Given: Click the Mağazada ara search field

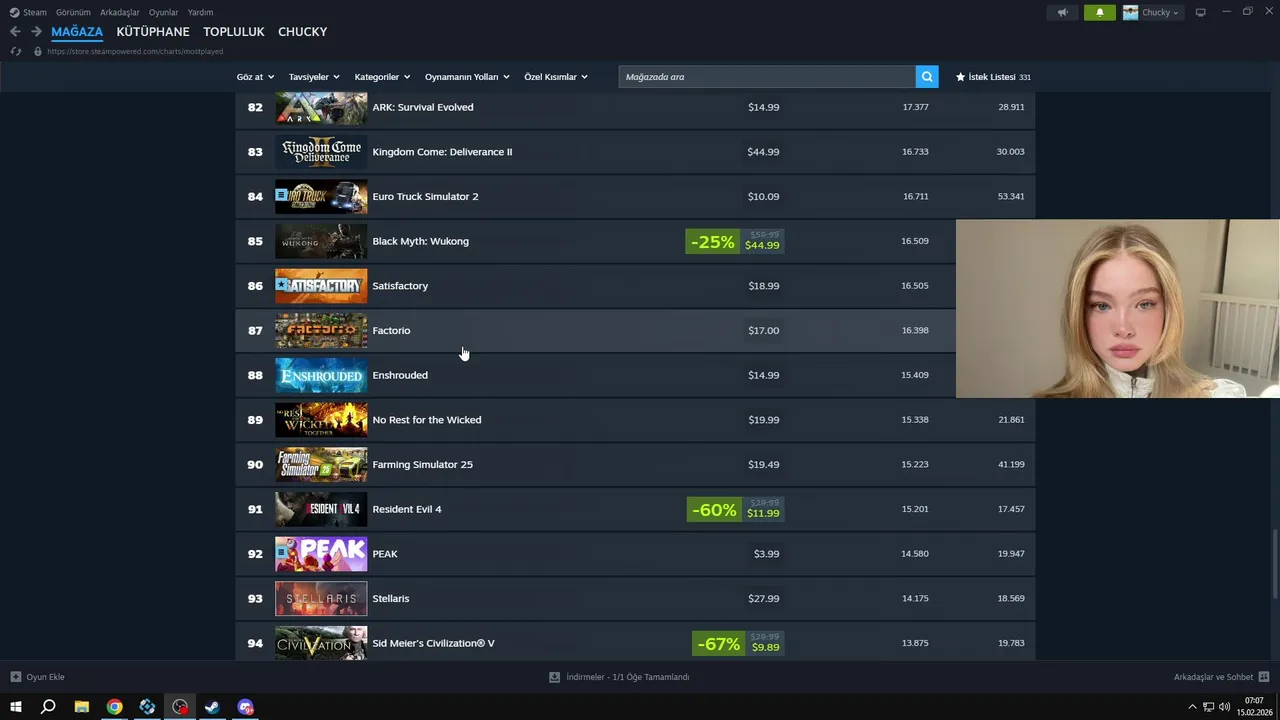Looking at the screenshot, I should click(x=767, y=77).
